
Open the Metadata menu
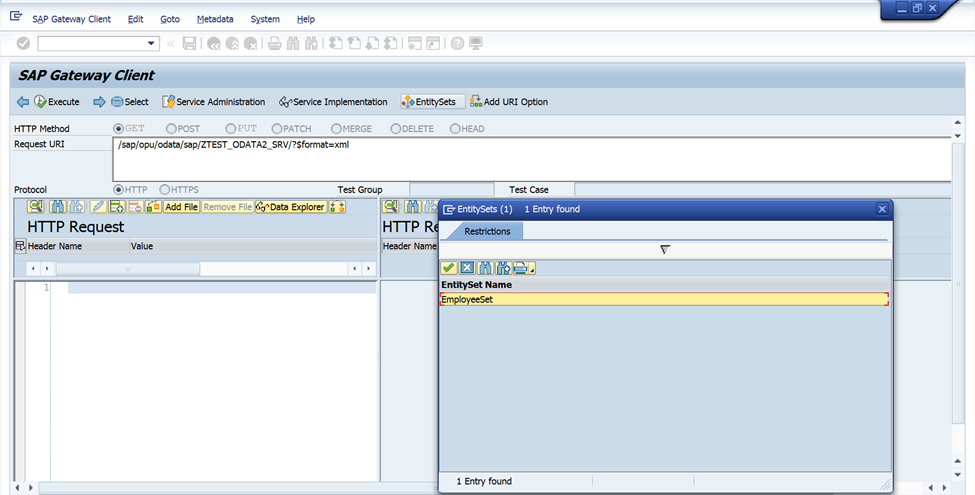[x=215, y=19]
